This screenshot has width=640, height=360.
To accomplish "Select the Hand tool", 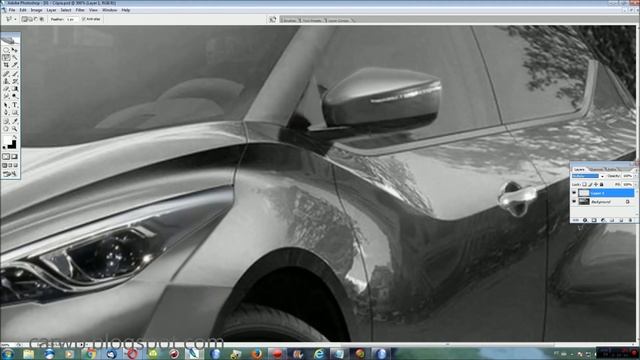I will 6,129.
